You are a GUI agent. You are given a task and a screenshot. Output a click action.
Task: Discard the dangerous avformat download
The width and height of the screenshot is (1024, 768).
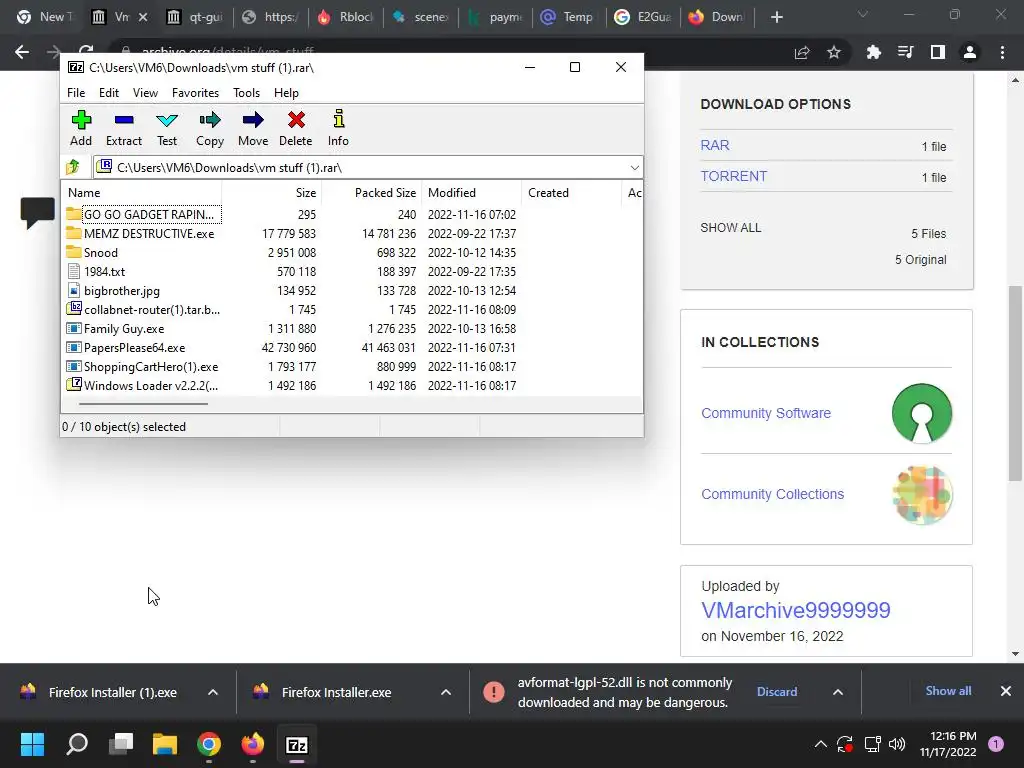pyautogui.click(x=776, y=692)
